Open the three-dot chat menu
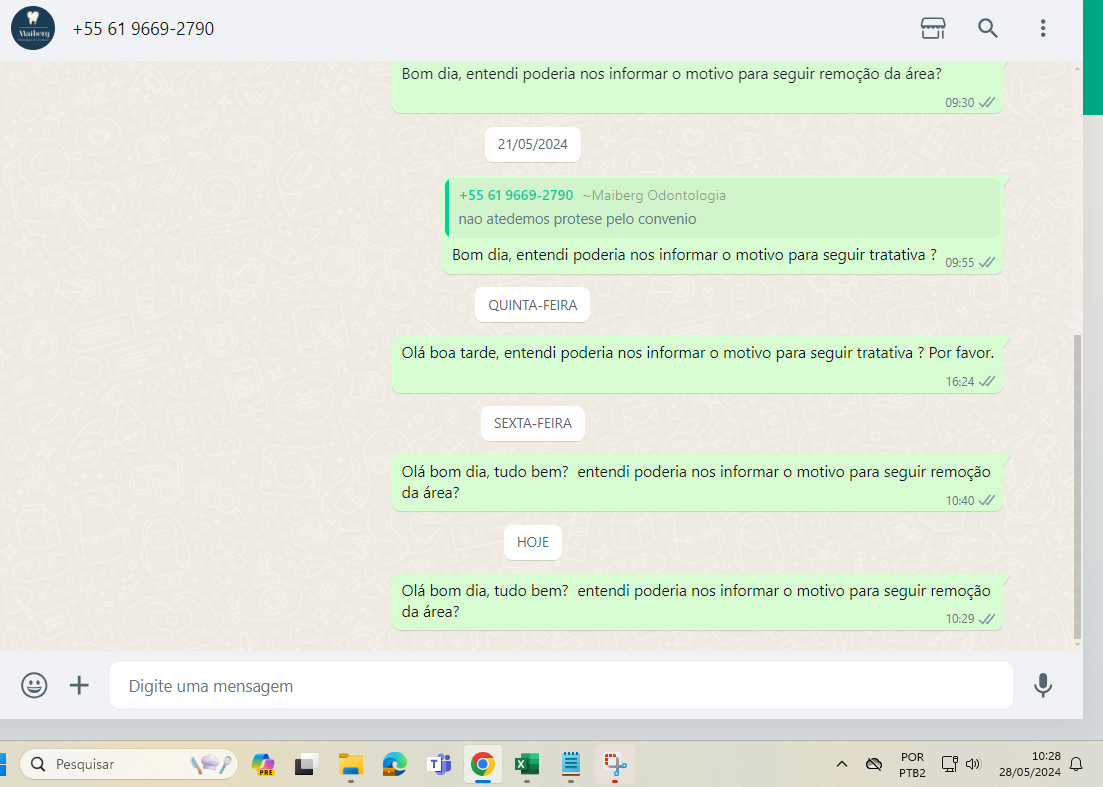The height and width of the screenshot is (787, 1103). coord(1043,28)
